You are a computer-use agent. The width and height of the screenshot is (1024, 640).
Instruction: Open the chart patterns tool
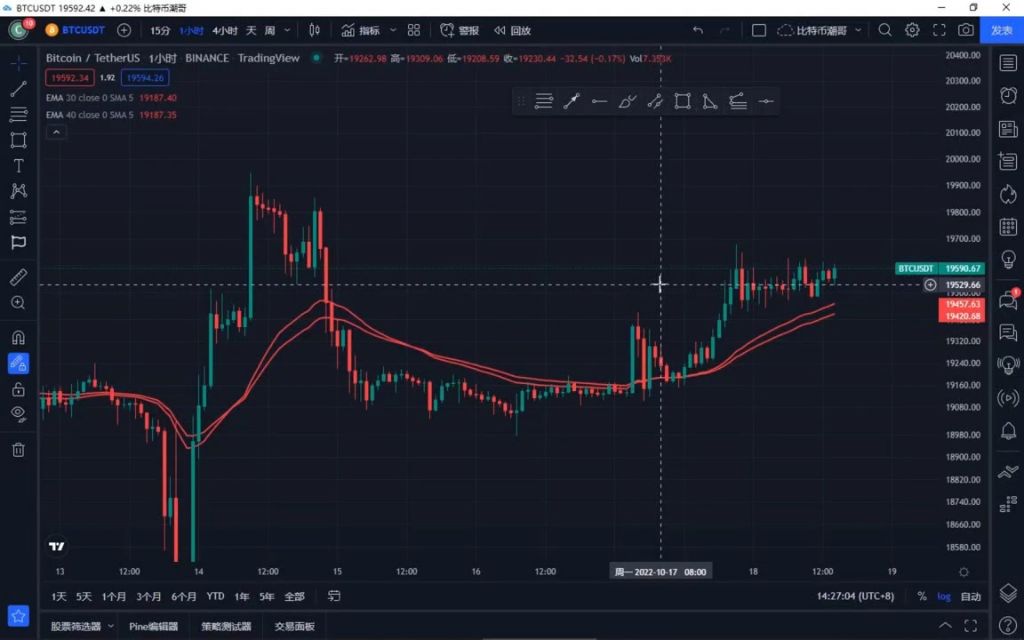coord(18,191)
